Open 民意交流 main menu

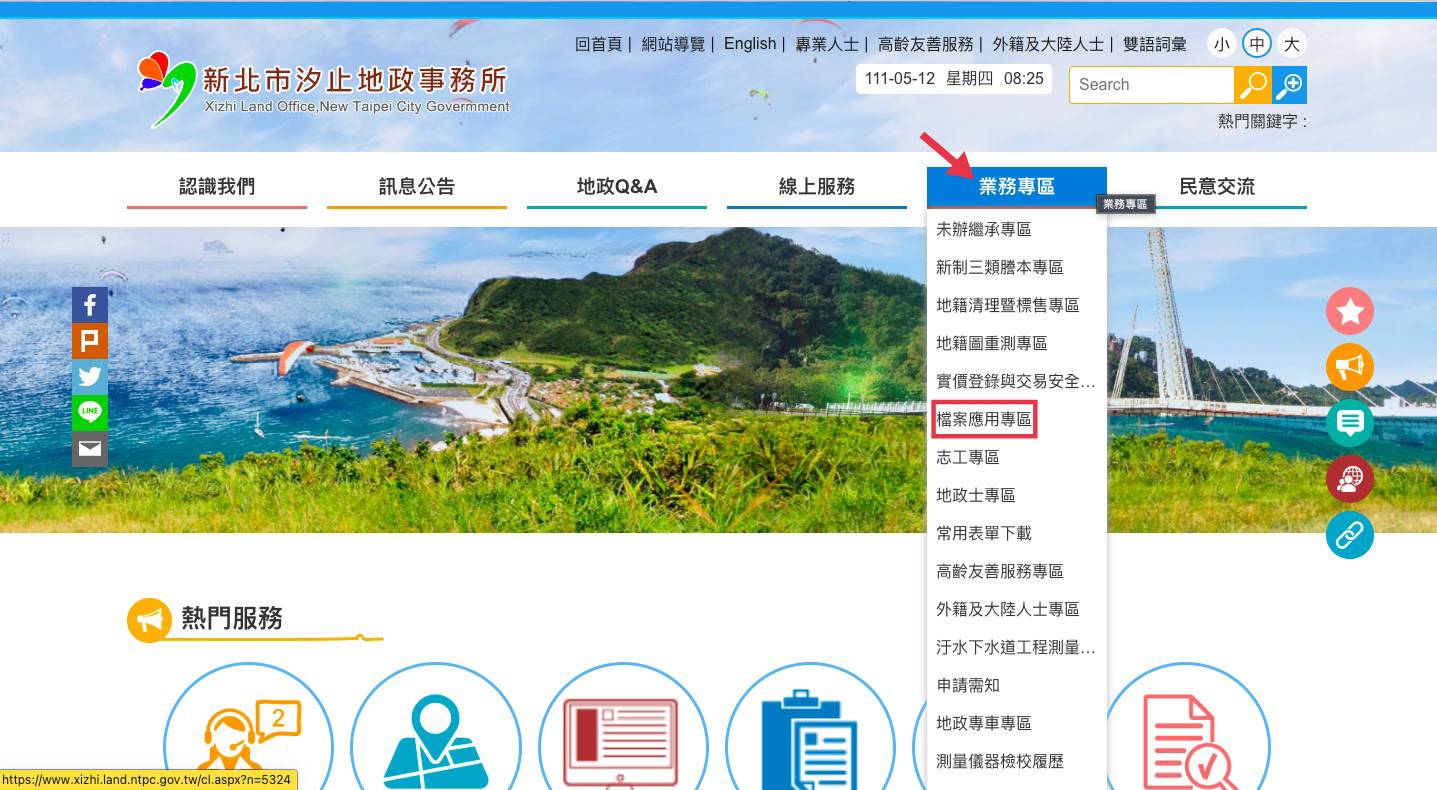(x=1217, y=187)
